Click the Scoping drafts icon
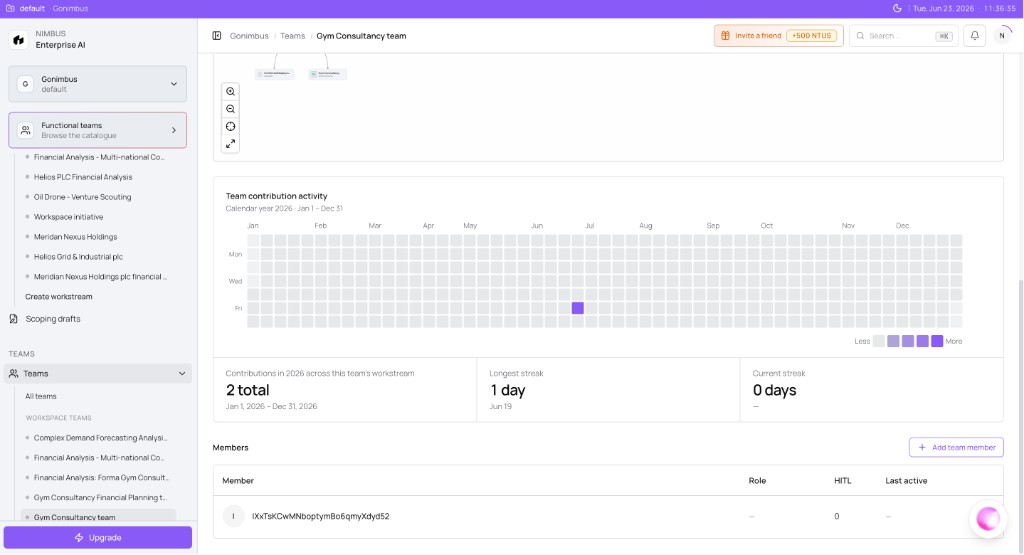1024x555 pixels. [14, 319]
